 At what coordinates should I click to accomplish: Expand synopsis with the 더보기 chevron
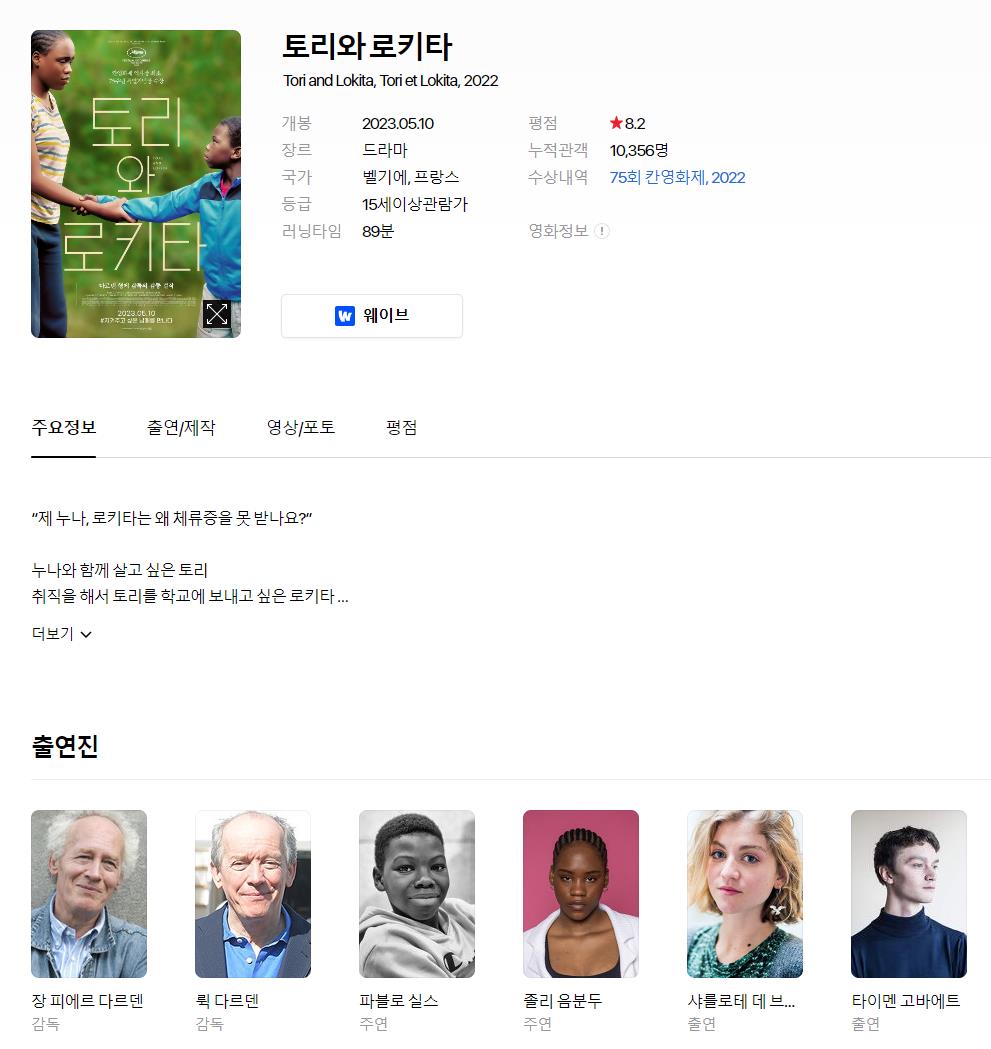(86, 634)
